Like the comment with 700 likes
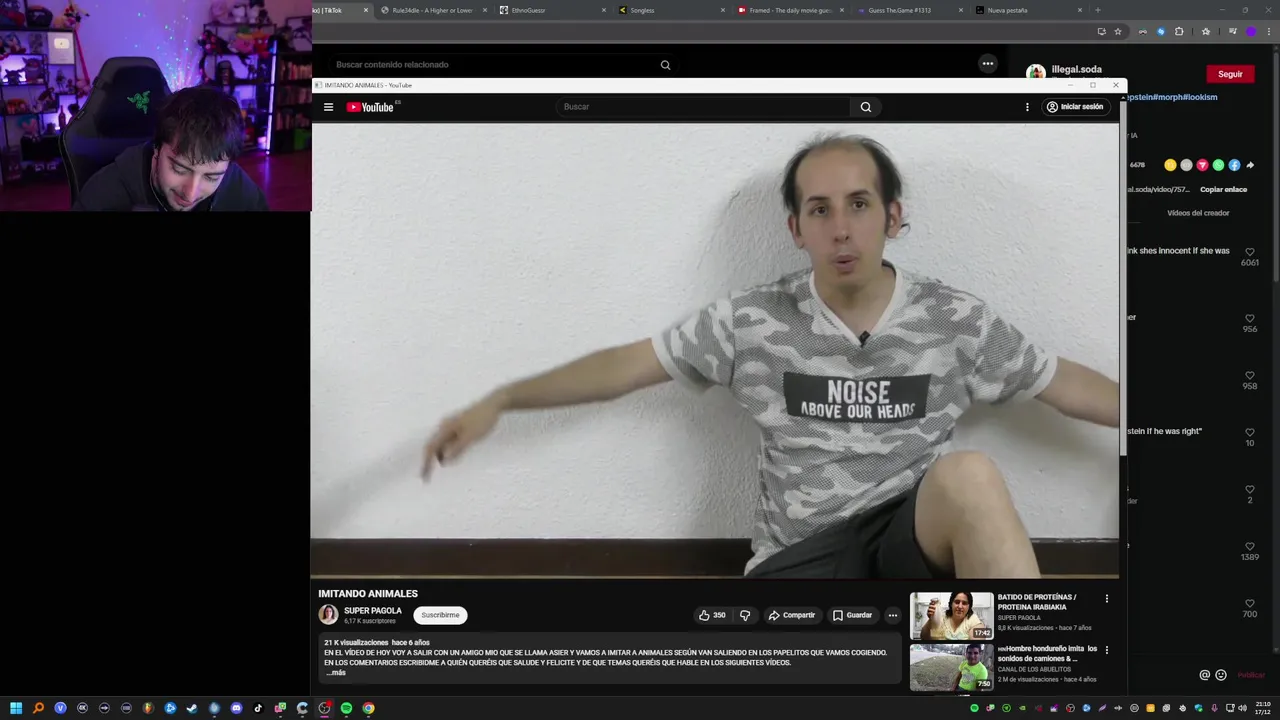Viewport: 1280px width, 720px height. 1249,604
